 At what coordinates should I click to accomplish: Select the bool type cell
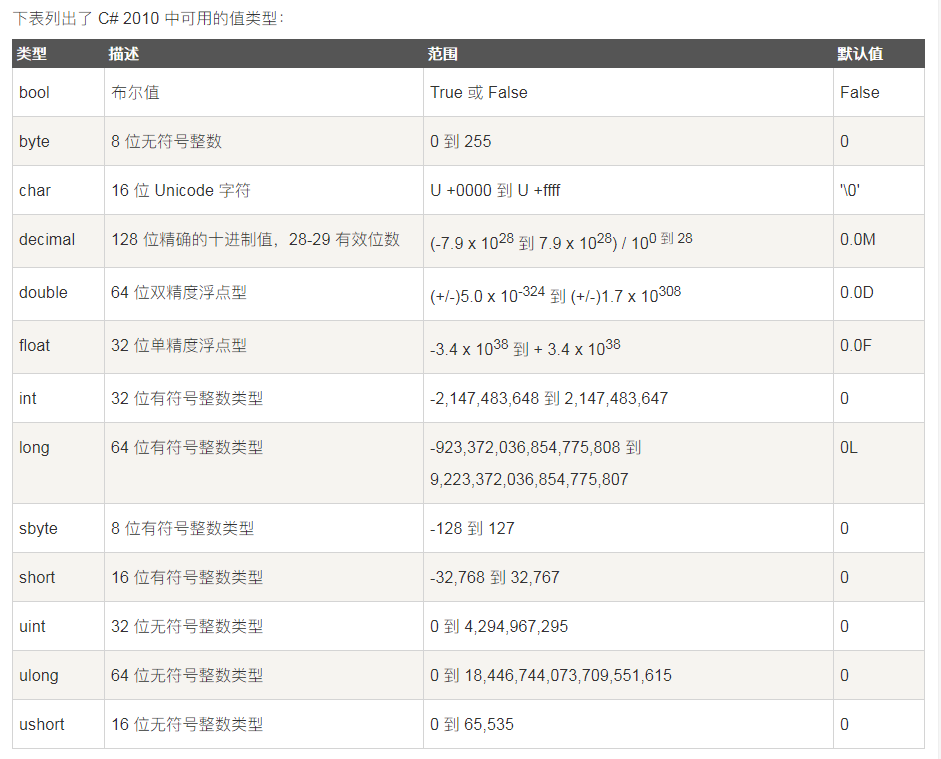58,92
